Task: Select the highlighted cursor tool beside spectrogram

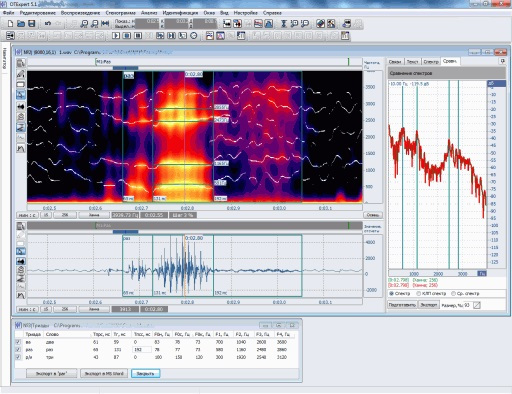Action: (x=21, y=95)
